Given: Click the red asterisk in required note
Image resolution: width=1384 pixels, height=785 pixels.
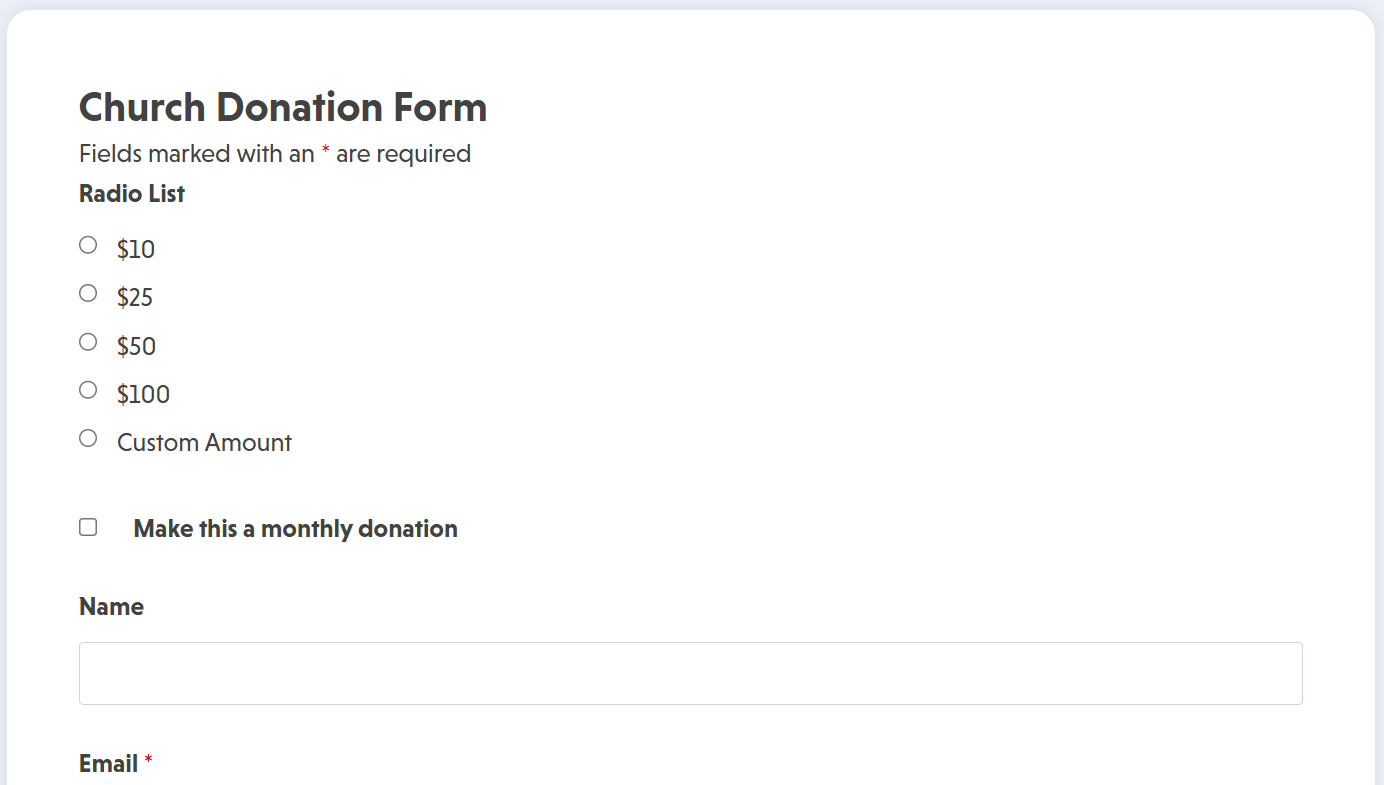Looking at the screenshot, I should pos(325,152).
